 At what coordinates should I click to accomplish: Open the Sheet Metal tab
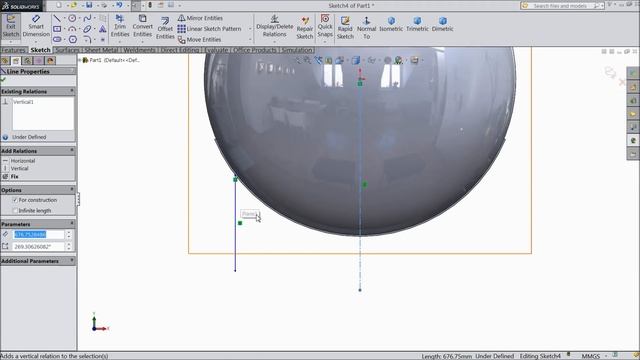[101, 50]
